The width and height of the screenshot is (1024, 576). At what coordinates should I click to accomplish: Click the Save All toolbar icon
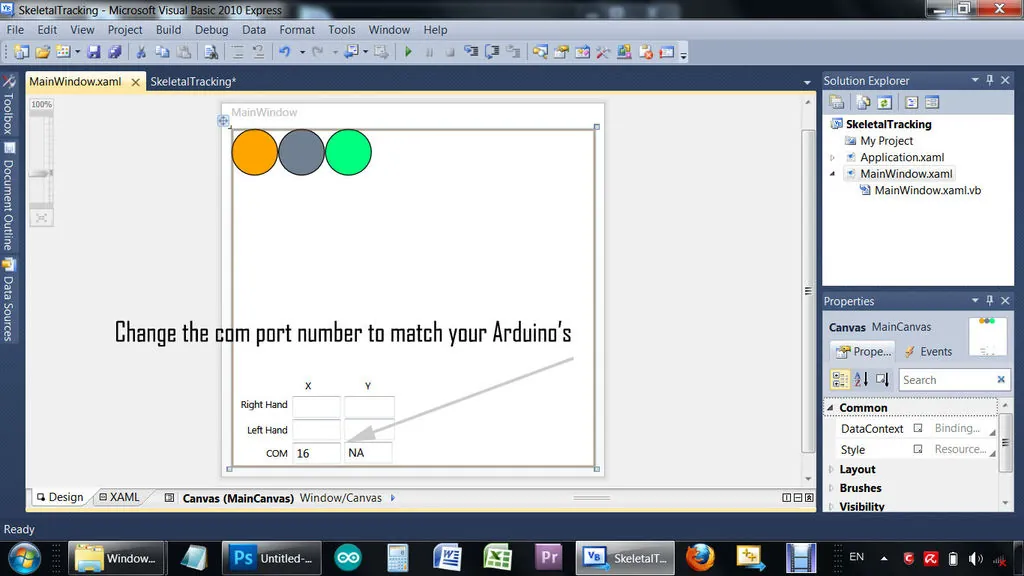tap(114, 52)
